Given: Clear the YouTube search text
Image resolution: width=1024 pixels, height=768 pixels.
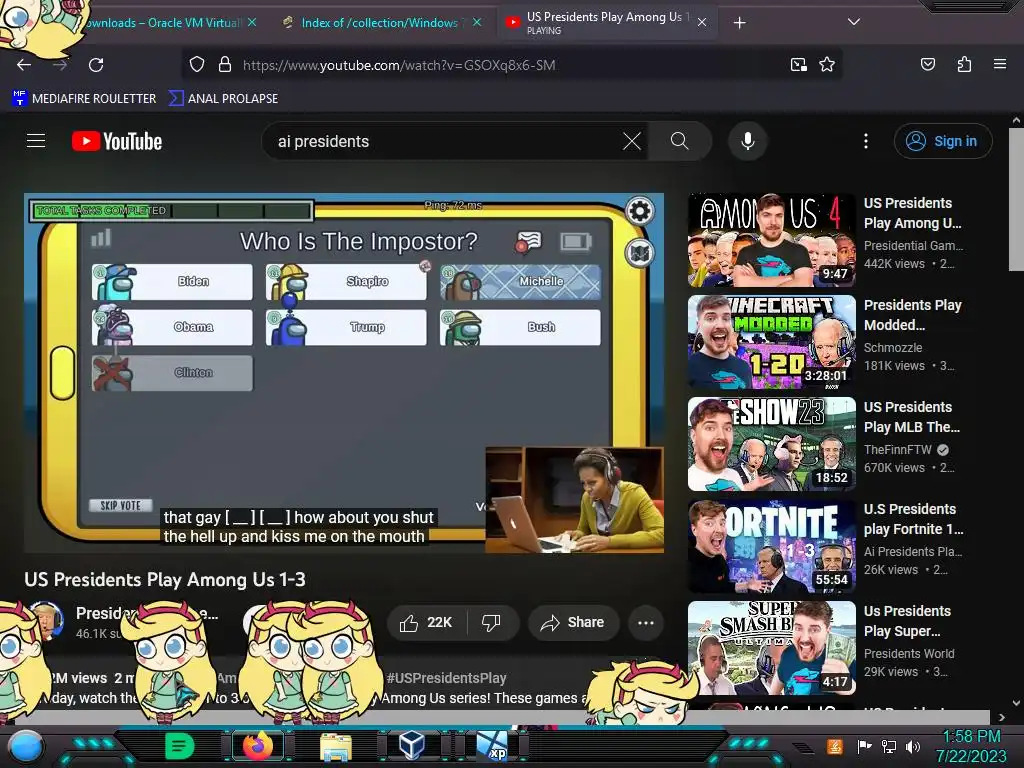Looking at the screenshot, I should (632, 141).
